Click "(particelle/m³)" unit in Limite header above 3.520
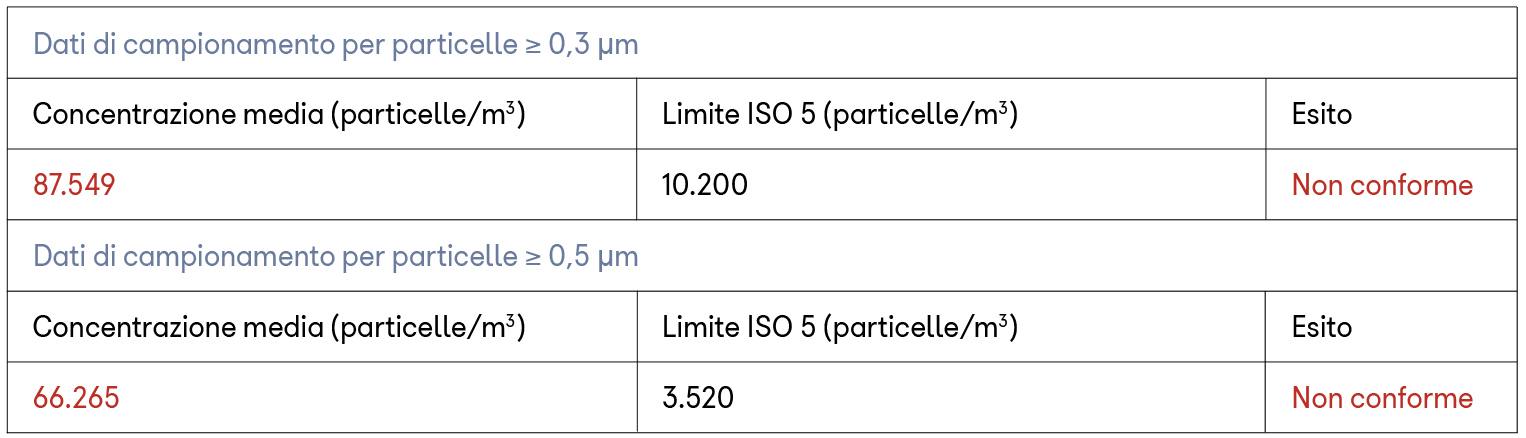1526x438 pixels. coord(920,328)
